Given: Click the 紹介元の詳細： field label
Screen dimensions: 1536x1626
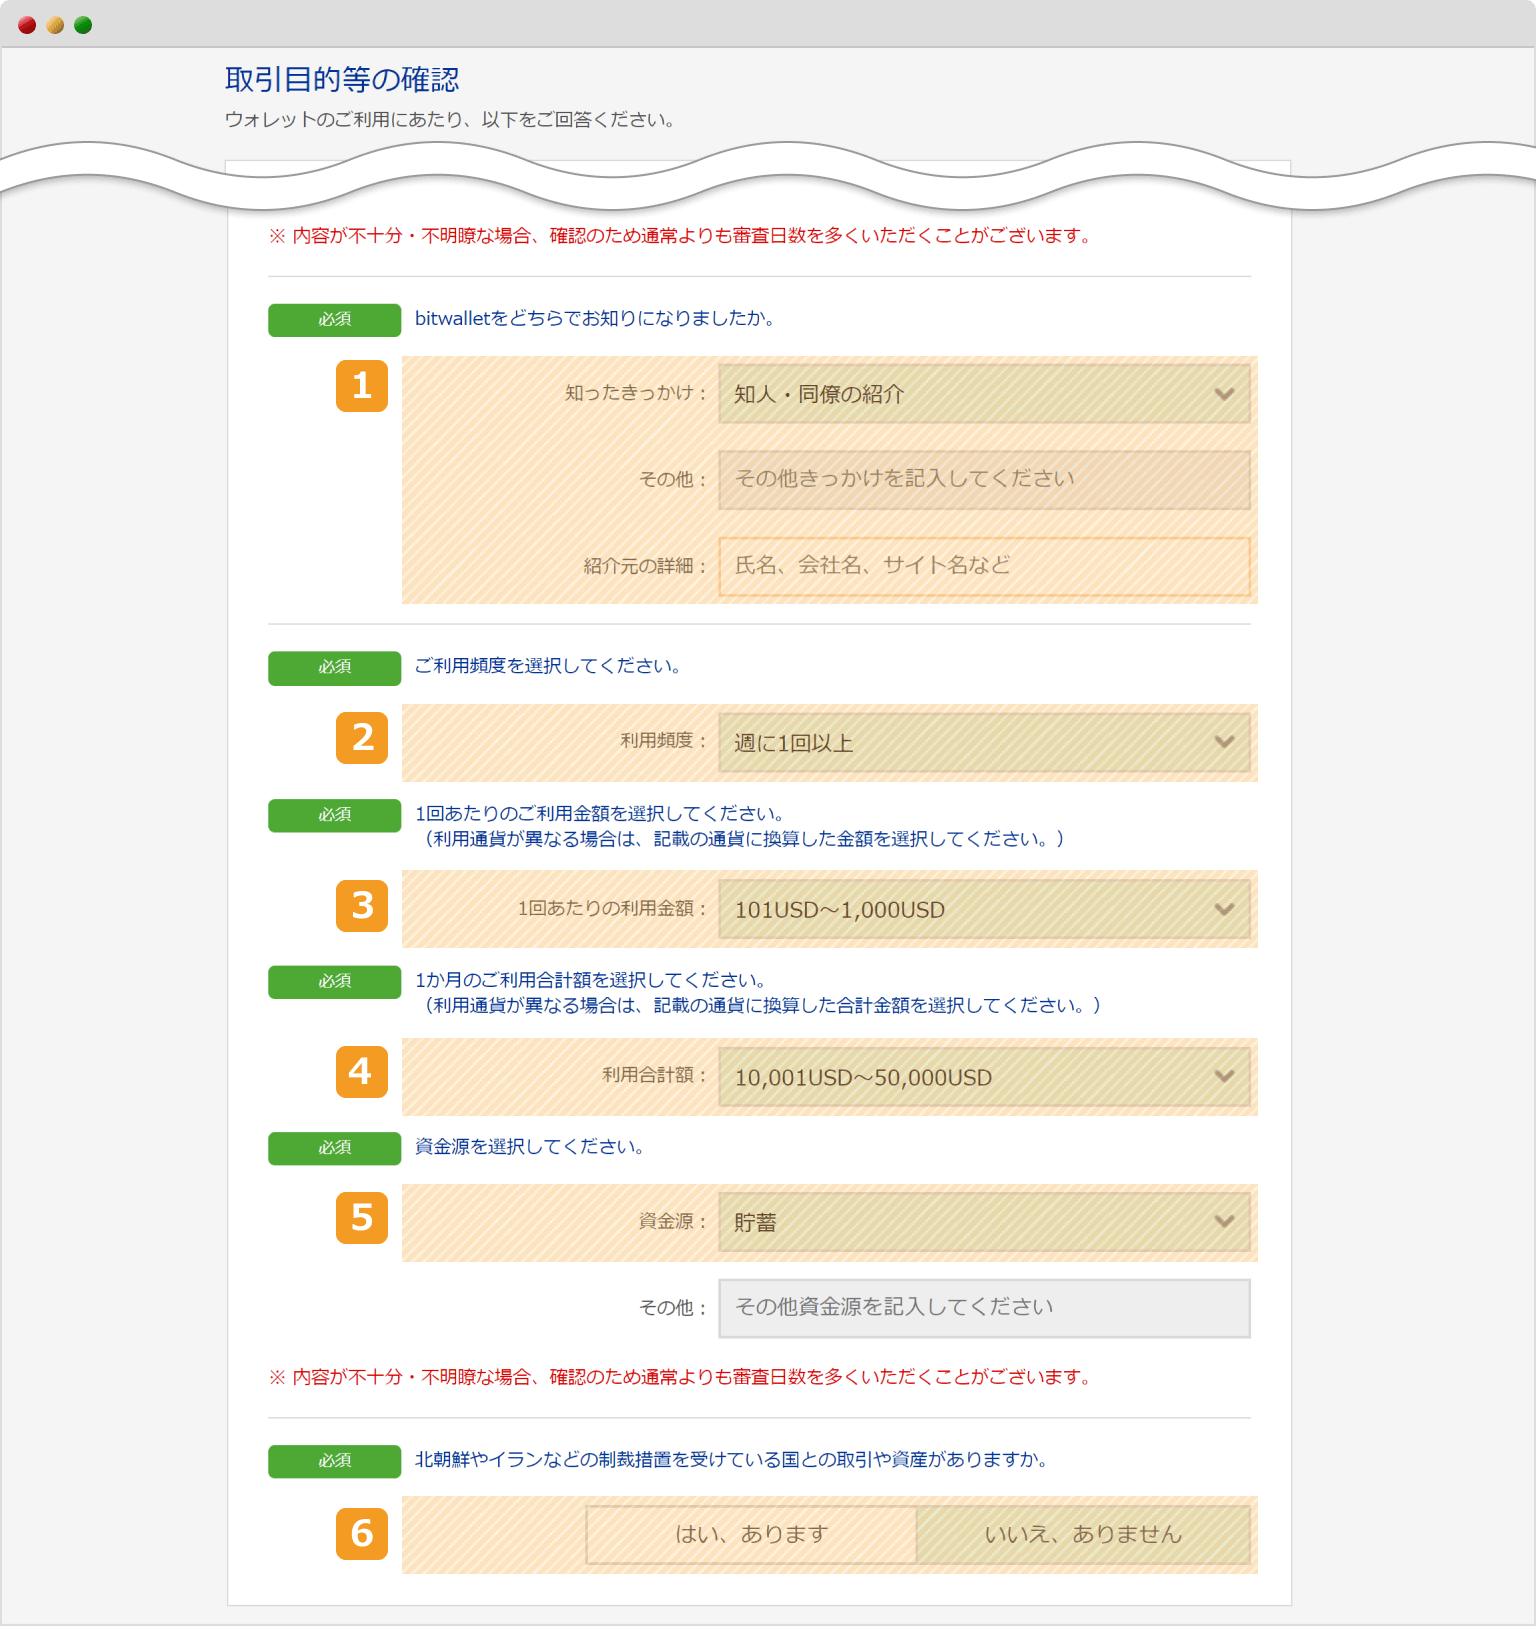Looking at the screenshot, I should point(646,566).
